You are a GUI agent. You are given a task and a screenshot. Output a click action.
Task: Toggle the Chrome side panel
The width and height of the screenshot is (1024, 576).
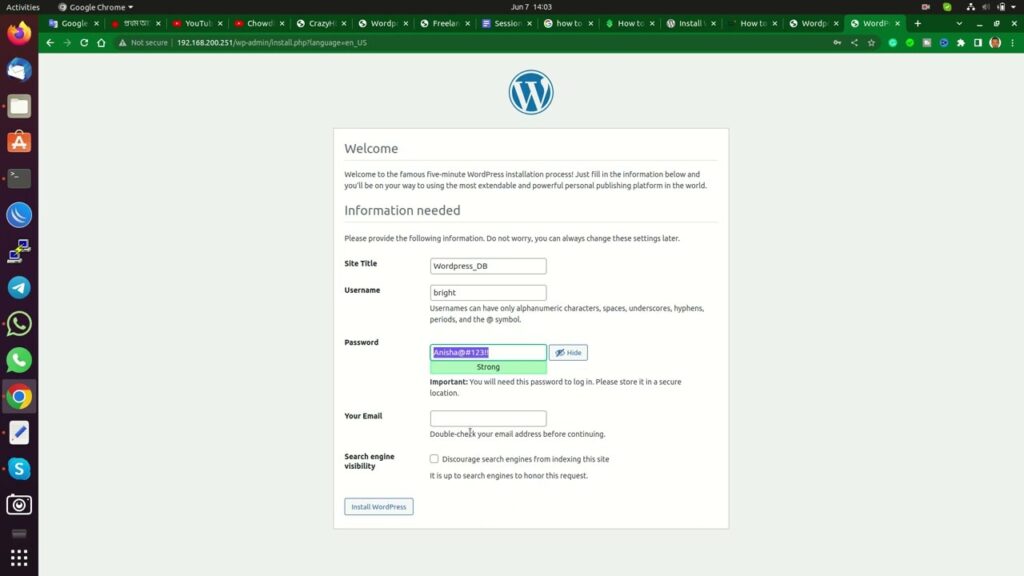(978, 42)
